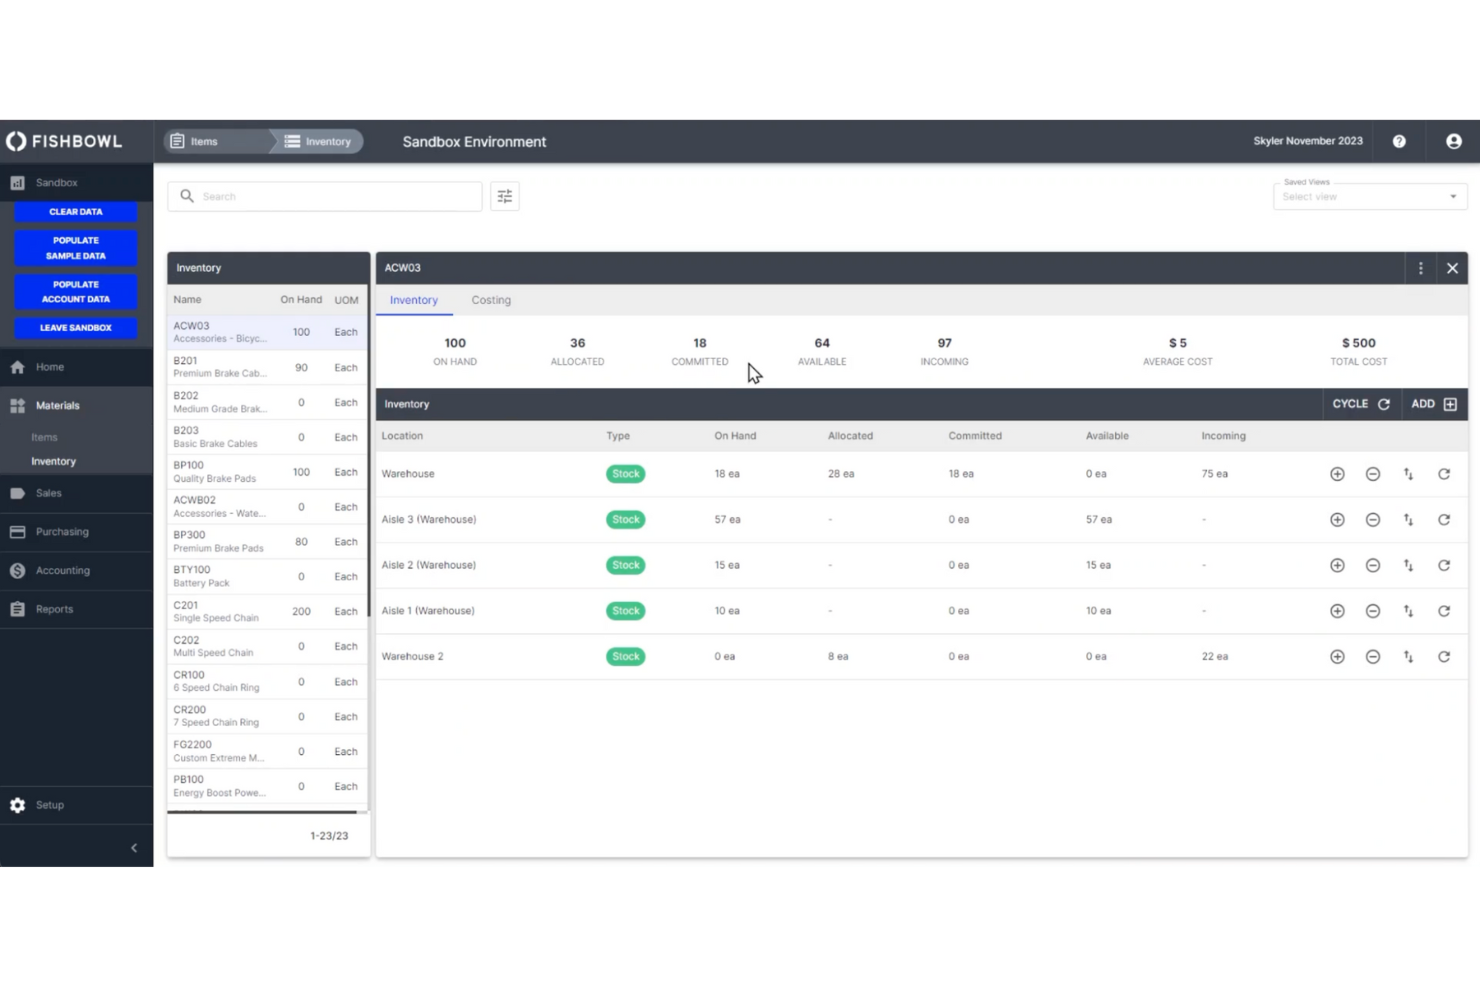Viewport: 1480px width, 987px height.
Task: Open the Saved Views Select view dropdown
Action: point(1369,196)
